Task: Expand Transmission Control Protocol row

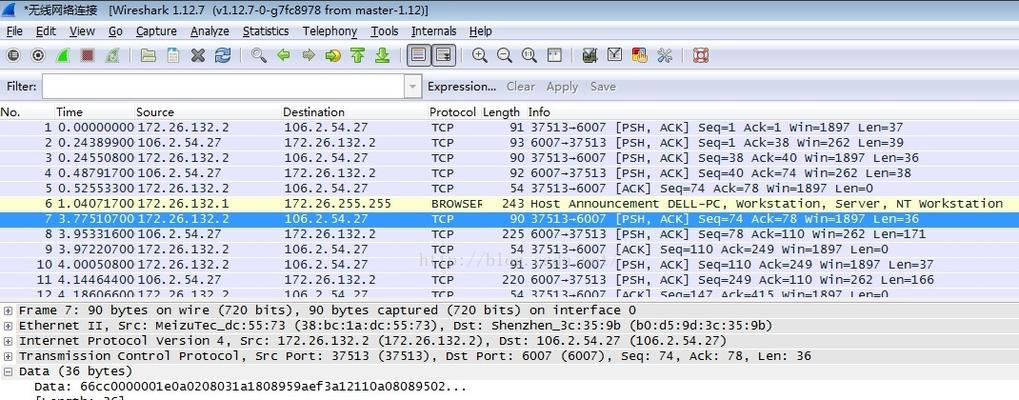Action: (x=8, y=356)
